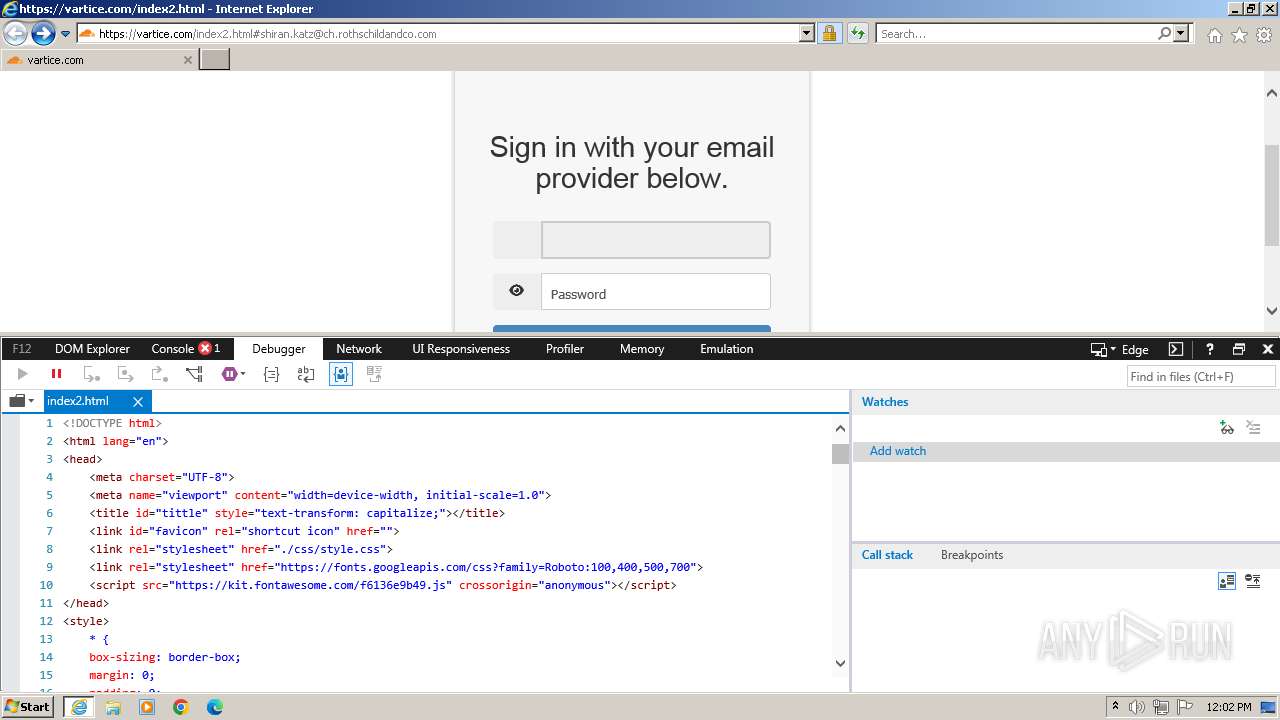
Task: Click the Step into debugger icon
Action: [91, 374]
